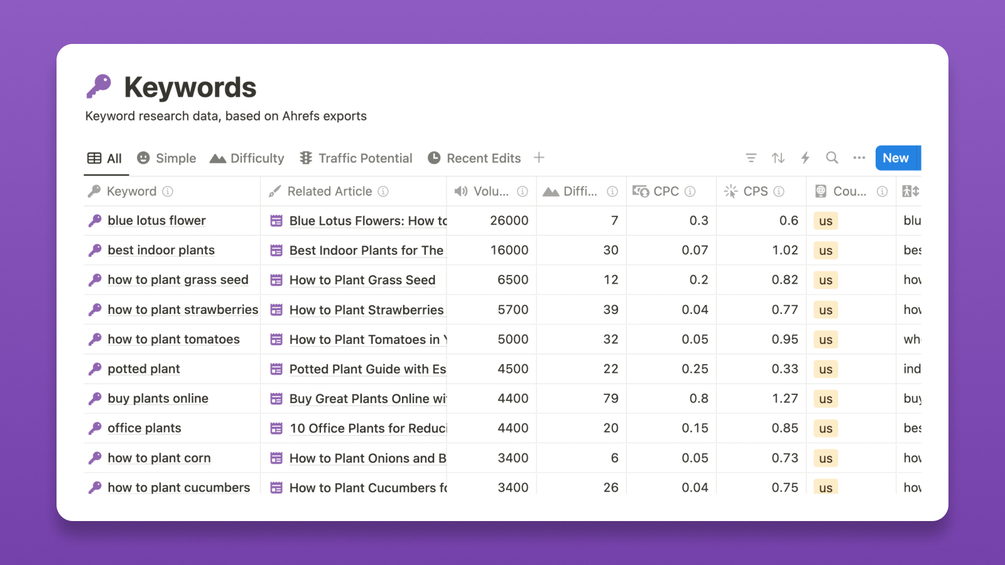Click the volume cell showing 26000
The width and height of the screenshot is (1005, 565).
point(492,220)
